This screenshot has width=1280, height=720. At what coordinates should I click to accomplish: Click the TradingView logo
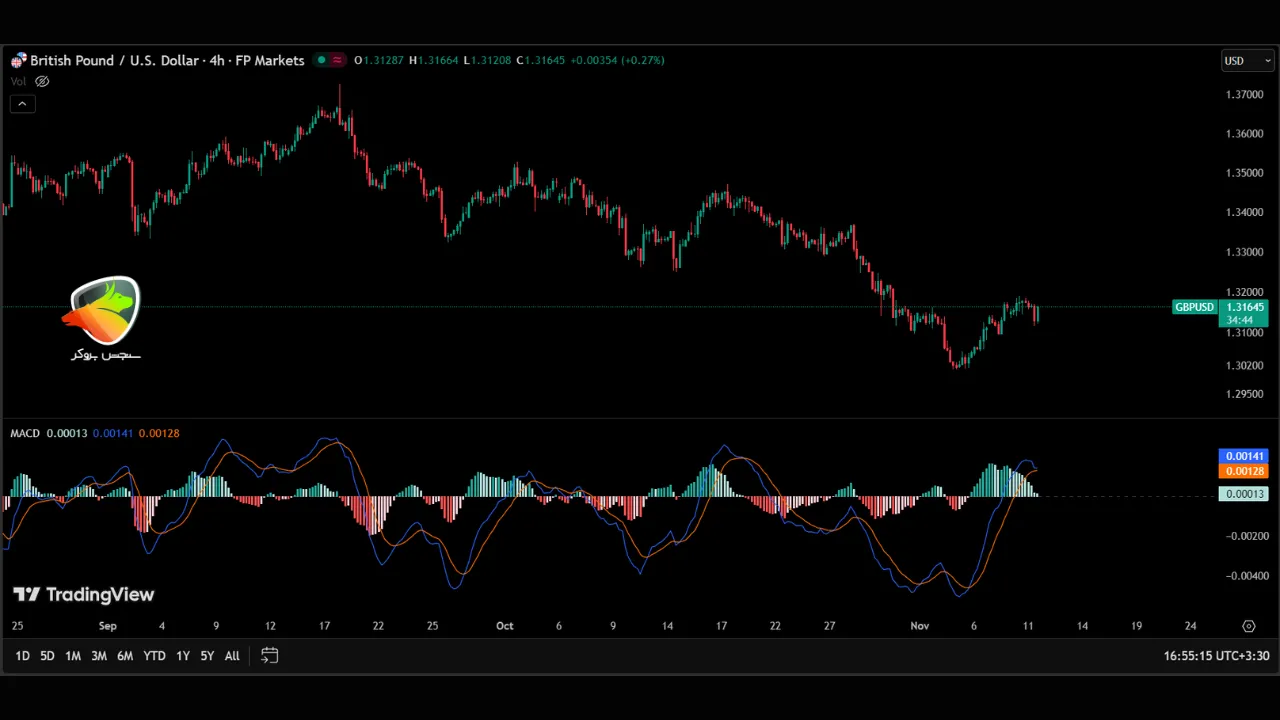(84, 595)
